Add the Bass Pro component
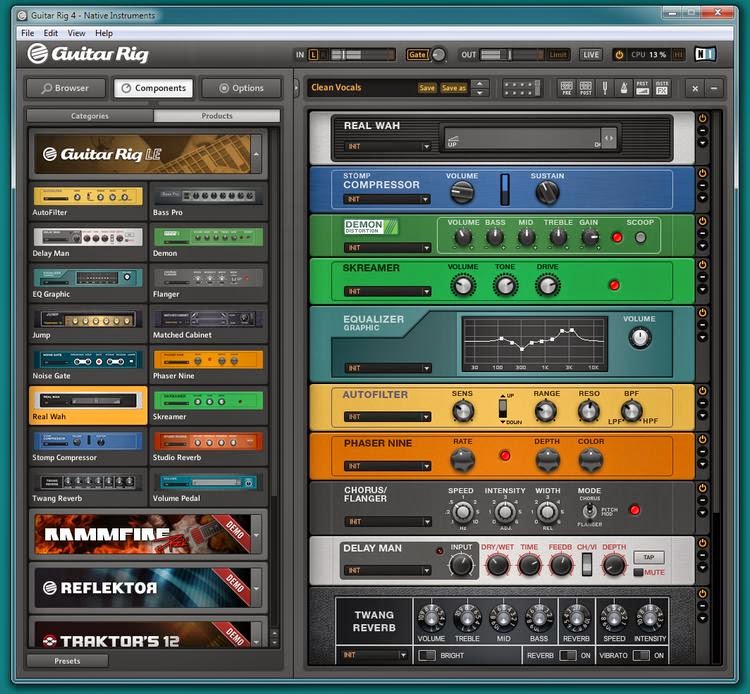The height and width of the screenshot is (694, 750). [208, 201]
